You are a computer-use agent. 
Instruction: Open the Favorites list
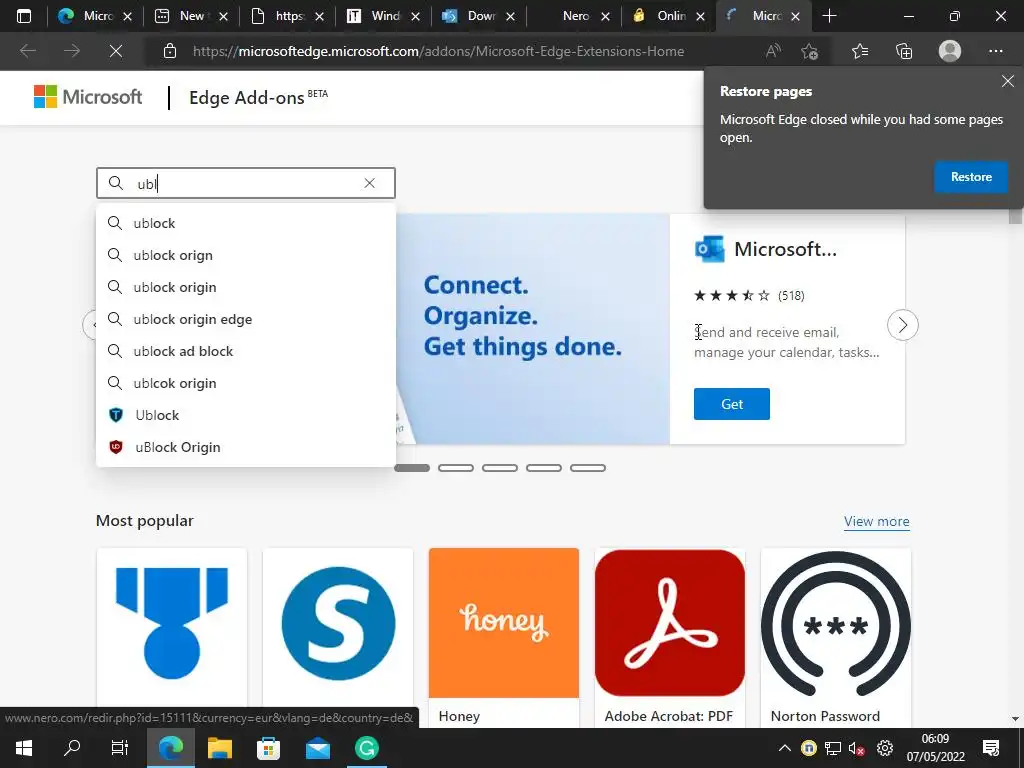(860, 51)
